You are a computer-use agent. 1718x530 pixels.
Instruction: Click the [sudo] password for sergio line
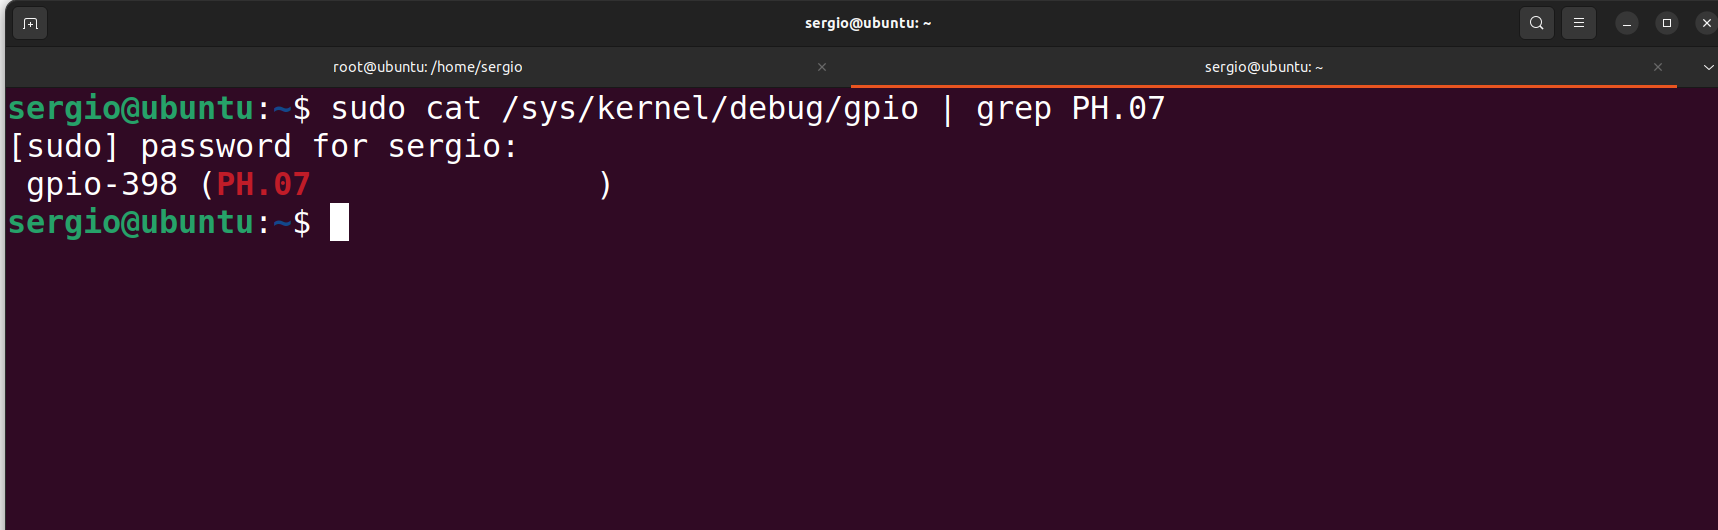pyautogui.click(x=263, y=147)
